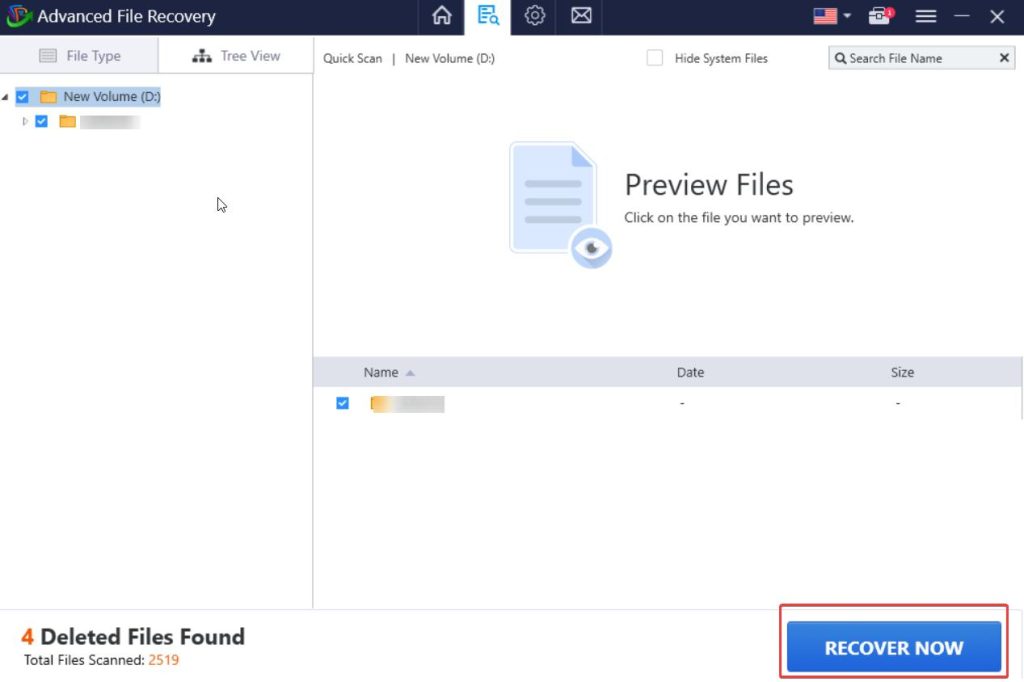This screenshot has height=682, width=1024.
Task: Click the Name sort arrow indicator
Action: 410,373
